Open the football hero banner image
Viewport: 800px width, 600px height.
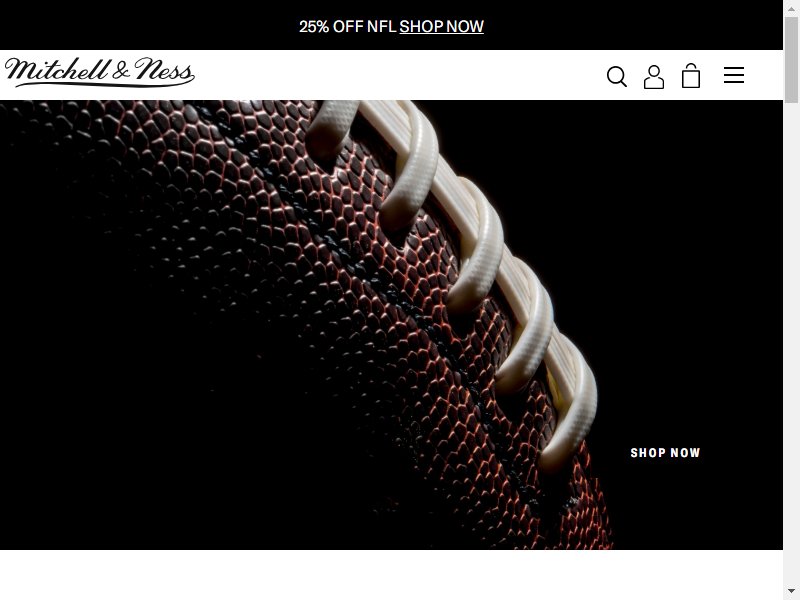pos(391,324)
